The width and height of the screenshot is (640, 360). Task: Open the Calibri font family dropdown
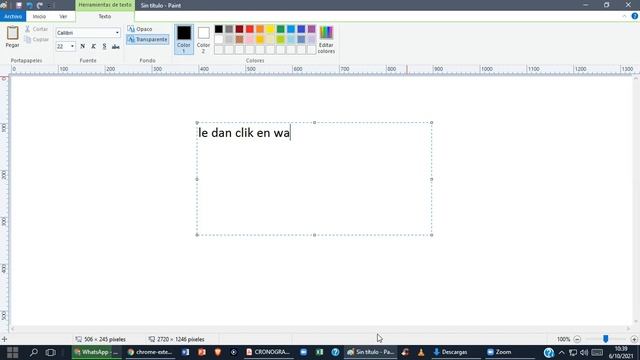tap(117, 33)
